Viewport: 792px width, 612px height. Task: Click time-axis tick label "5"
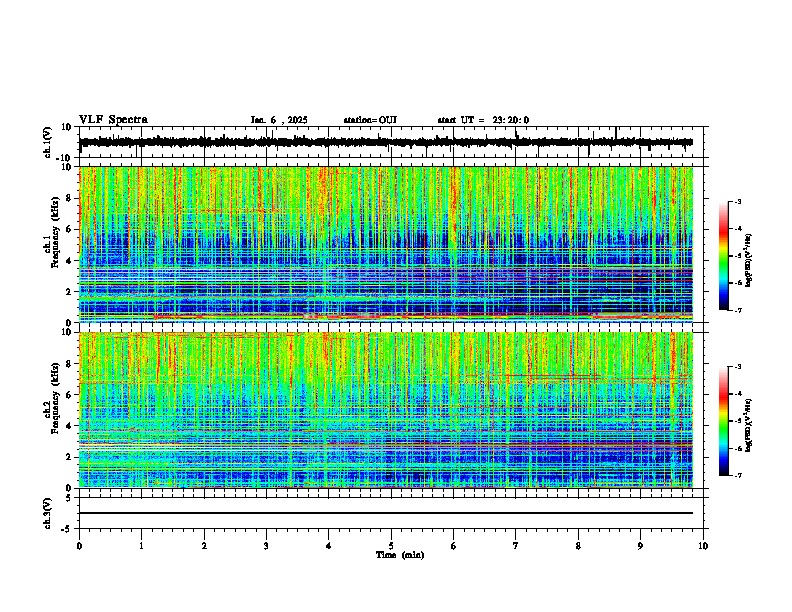click(391, 546)
